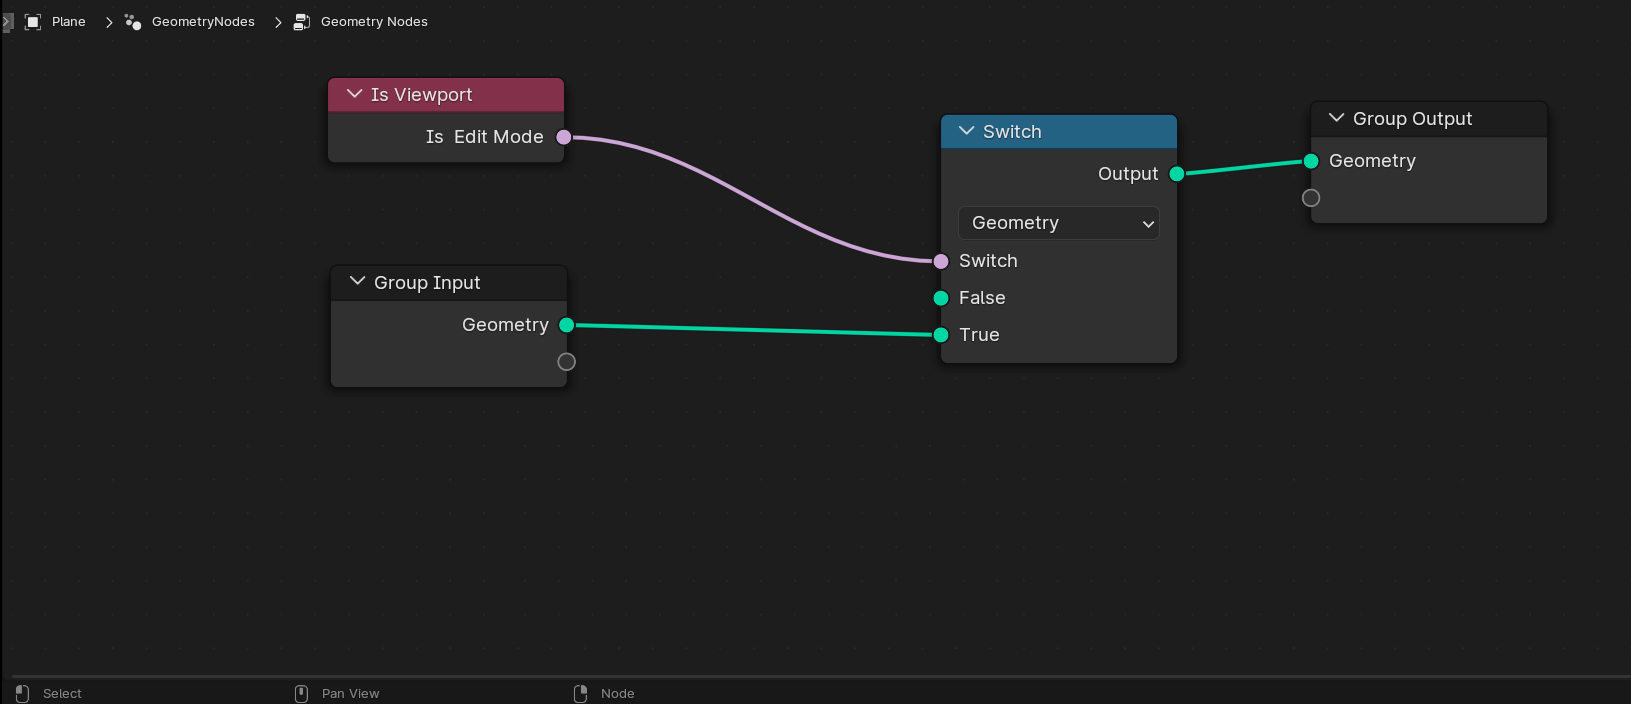The image size is (1631, 704).
Task: Click the mouse icon beside Node in status bar
Action: (x=580, y=693)
